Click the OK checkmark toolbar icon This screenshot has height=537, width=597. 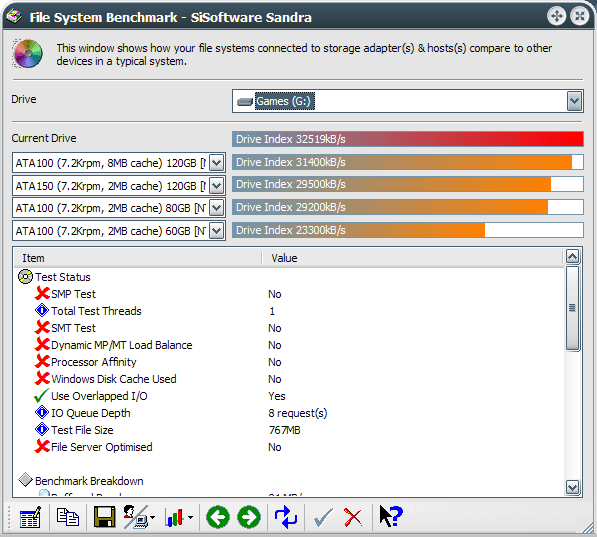pos(323,517)
